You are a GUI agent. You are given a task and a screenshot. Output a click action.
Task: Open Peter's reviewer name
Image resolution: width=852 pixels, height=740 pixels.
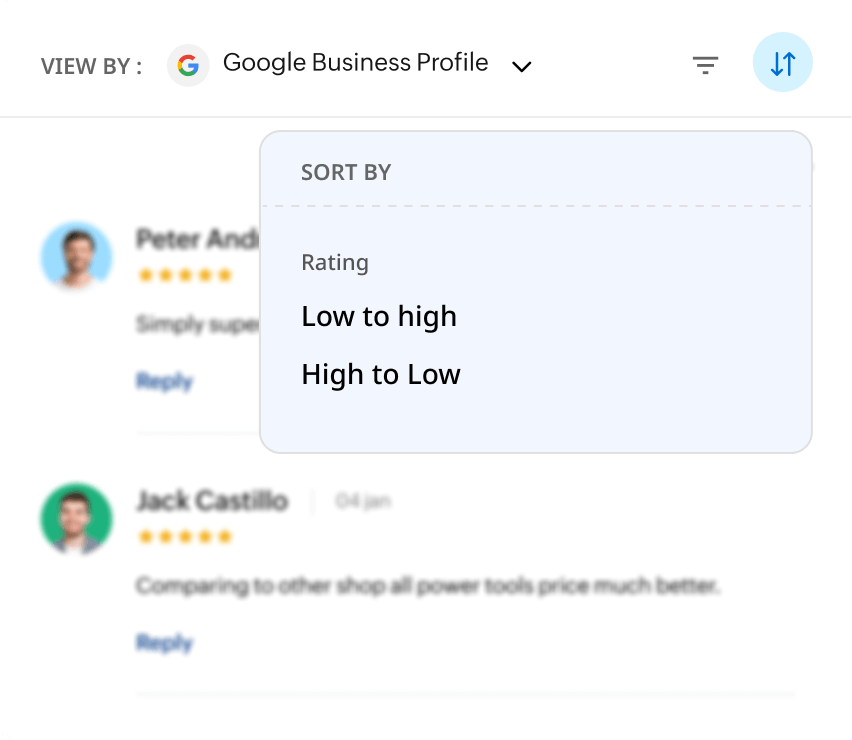pos(197,239)
